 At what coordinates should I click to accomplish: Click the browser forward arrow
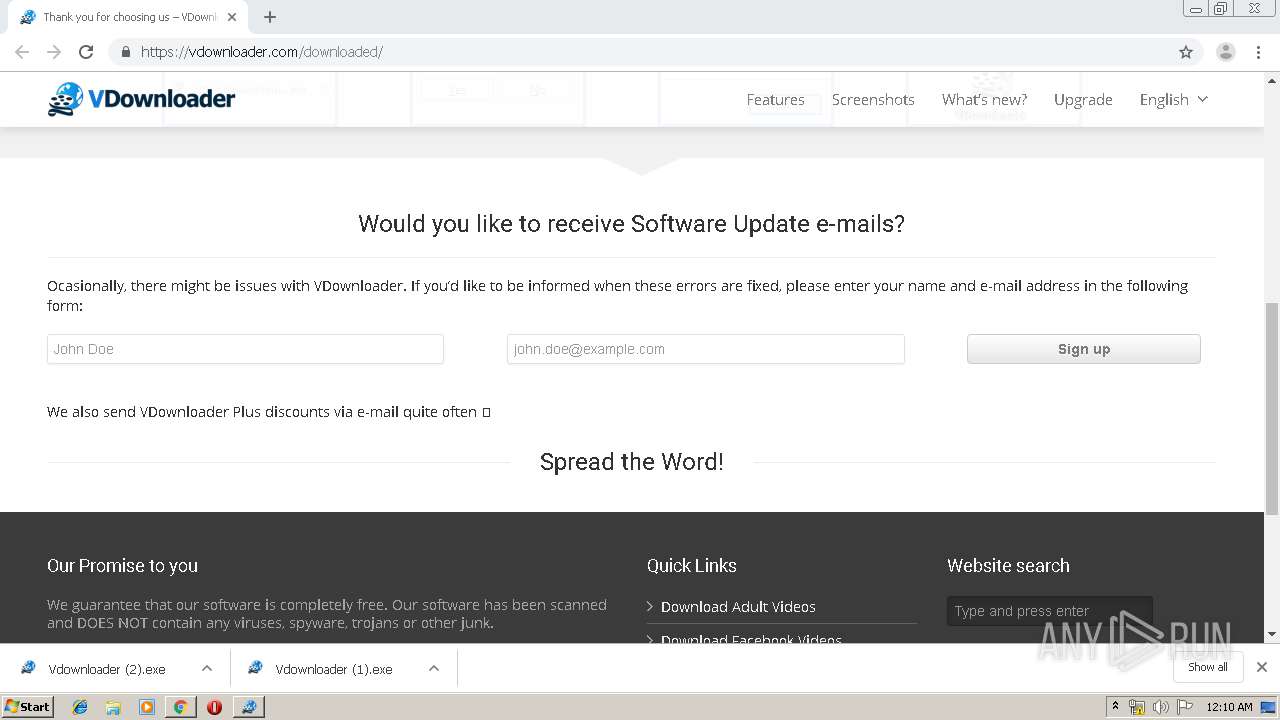click(54, 52)
